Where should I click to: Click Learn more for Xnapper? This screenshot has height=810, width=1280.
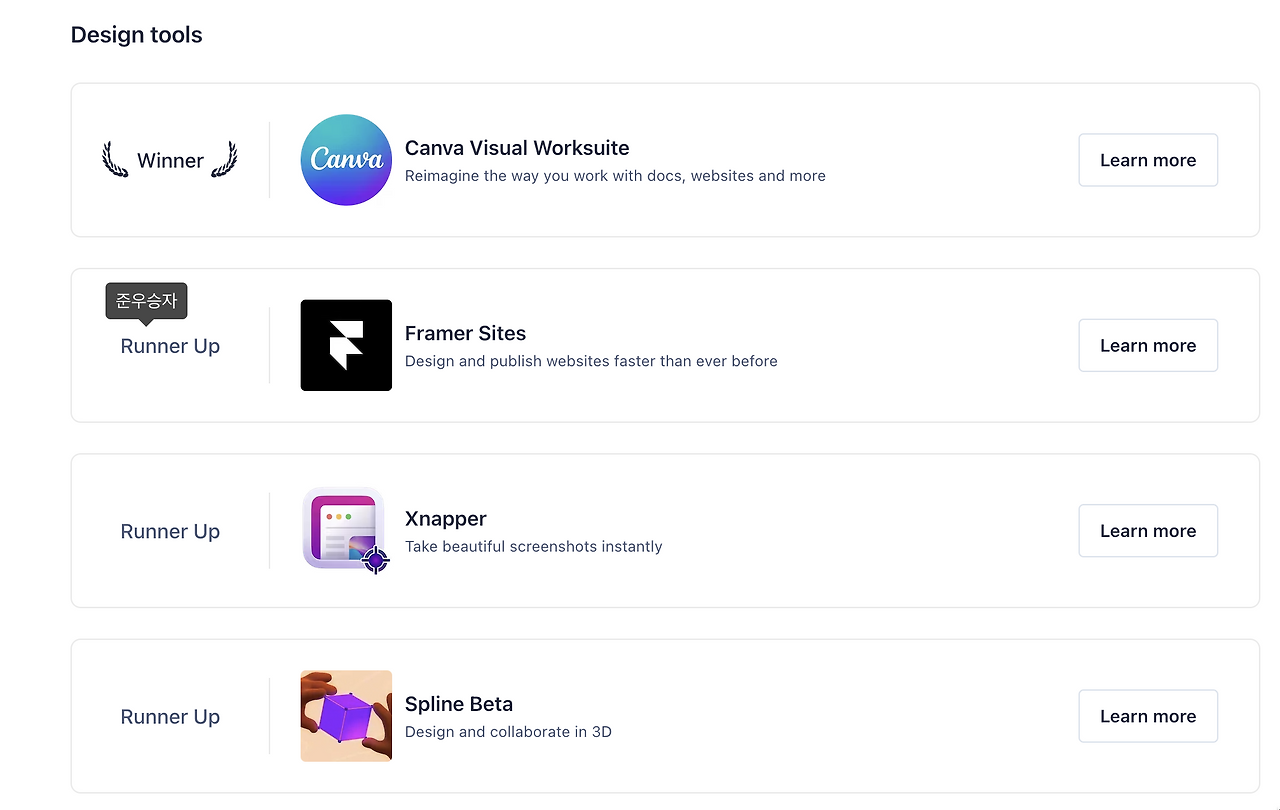click(x=1148, y=531)
